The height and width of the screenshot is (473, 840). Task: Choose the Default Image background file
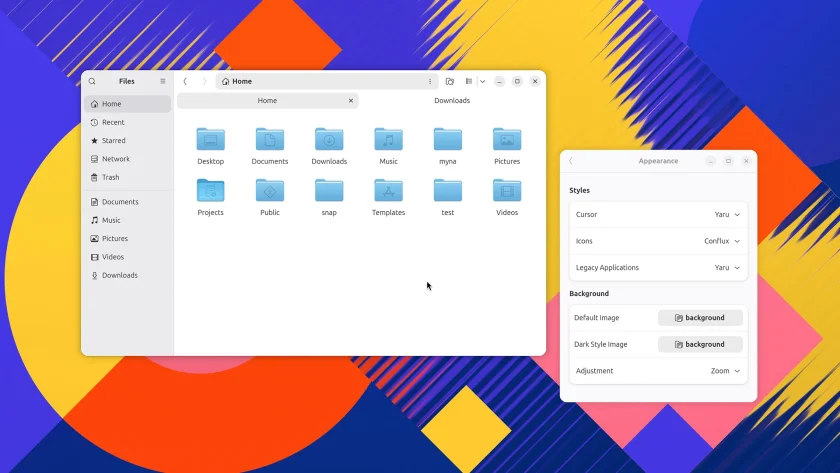[700, 318]
